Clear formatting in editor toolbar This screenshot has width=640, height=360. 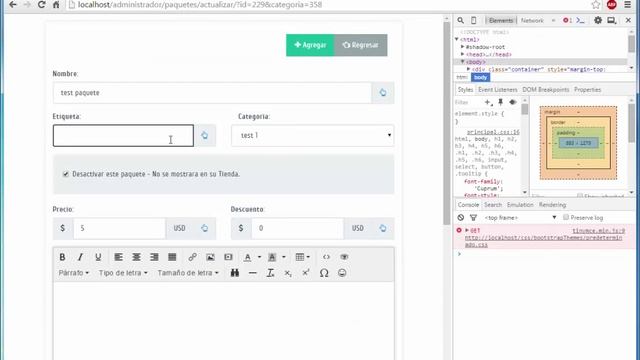(x=270, y=273)
